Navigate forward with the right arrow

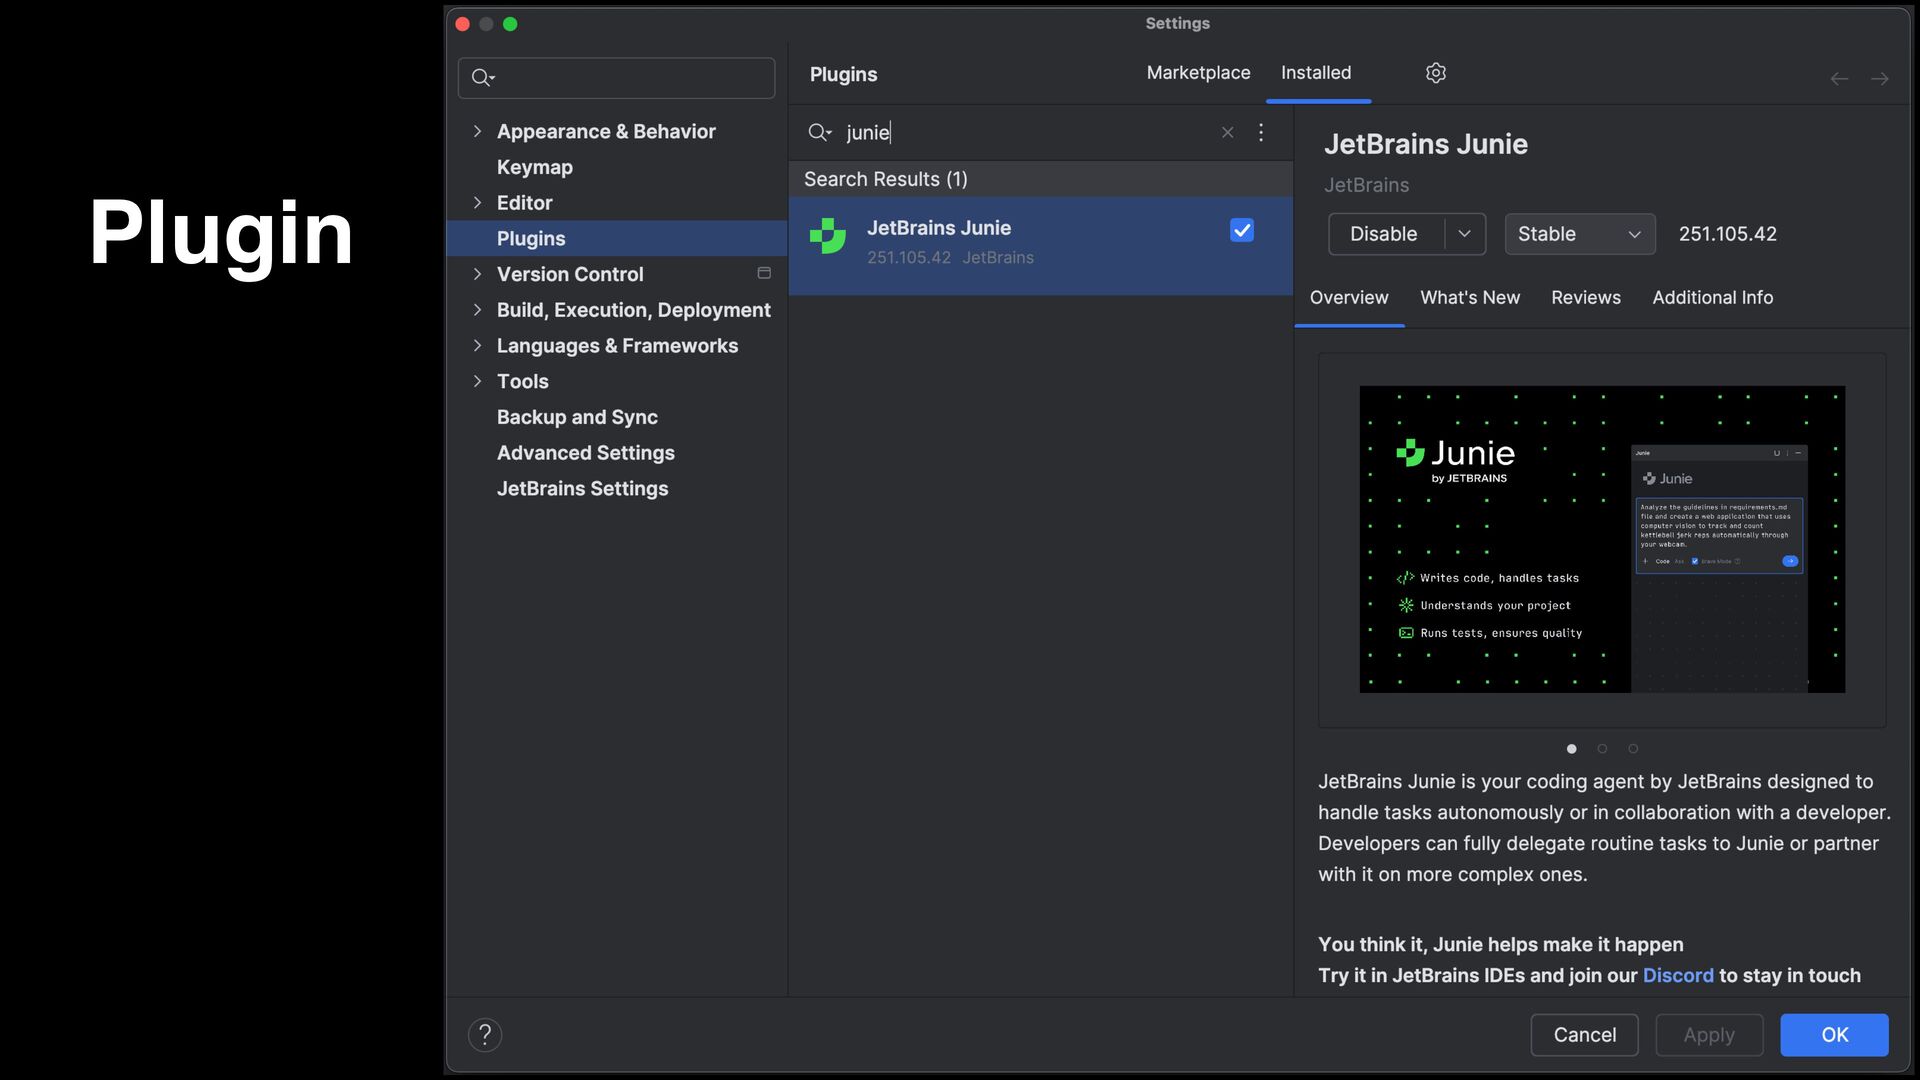pos(1879,78)
